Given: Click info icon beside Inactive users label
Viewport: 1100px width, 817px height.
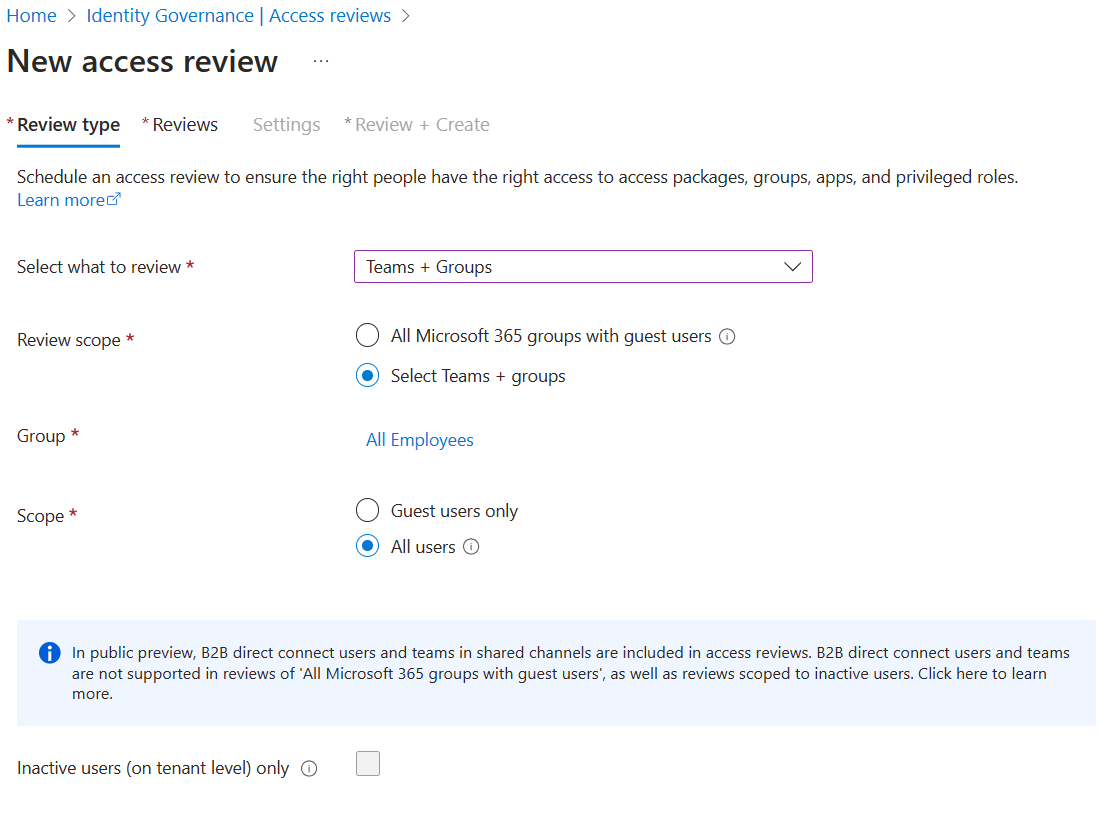Looking at the screenshot, I should (x=310, y=769).
